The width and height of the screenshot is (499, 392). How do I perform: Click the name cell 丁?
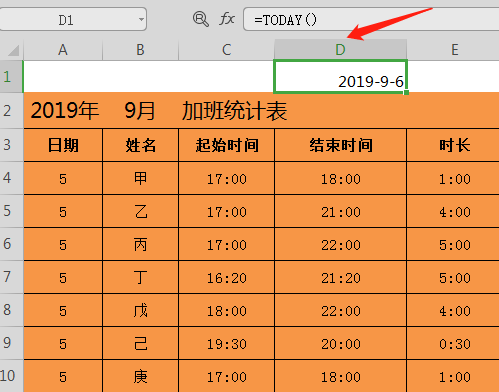point(140,277)
